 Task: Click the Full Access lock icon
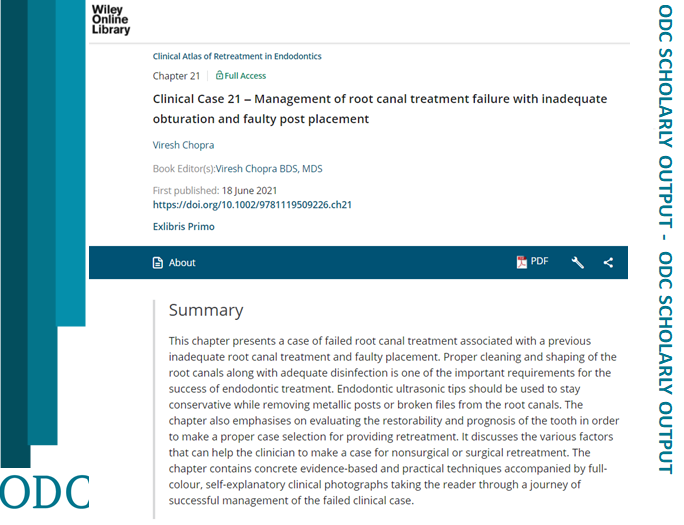(x=219, y=75)
